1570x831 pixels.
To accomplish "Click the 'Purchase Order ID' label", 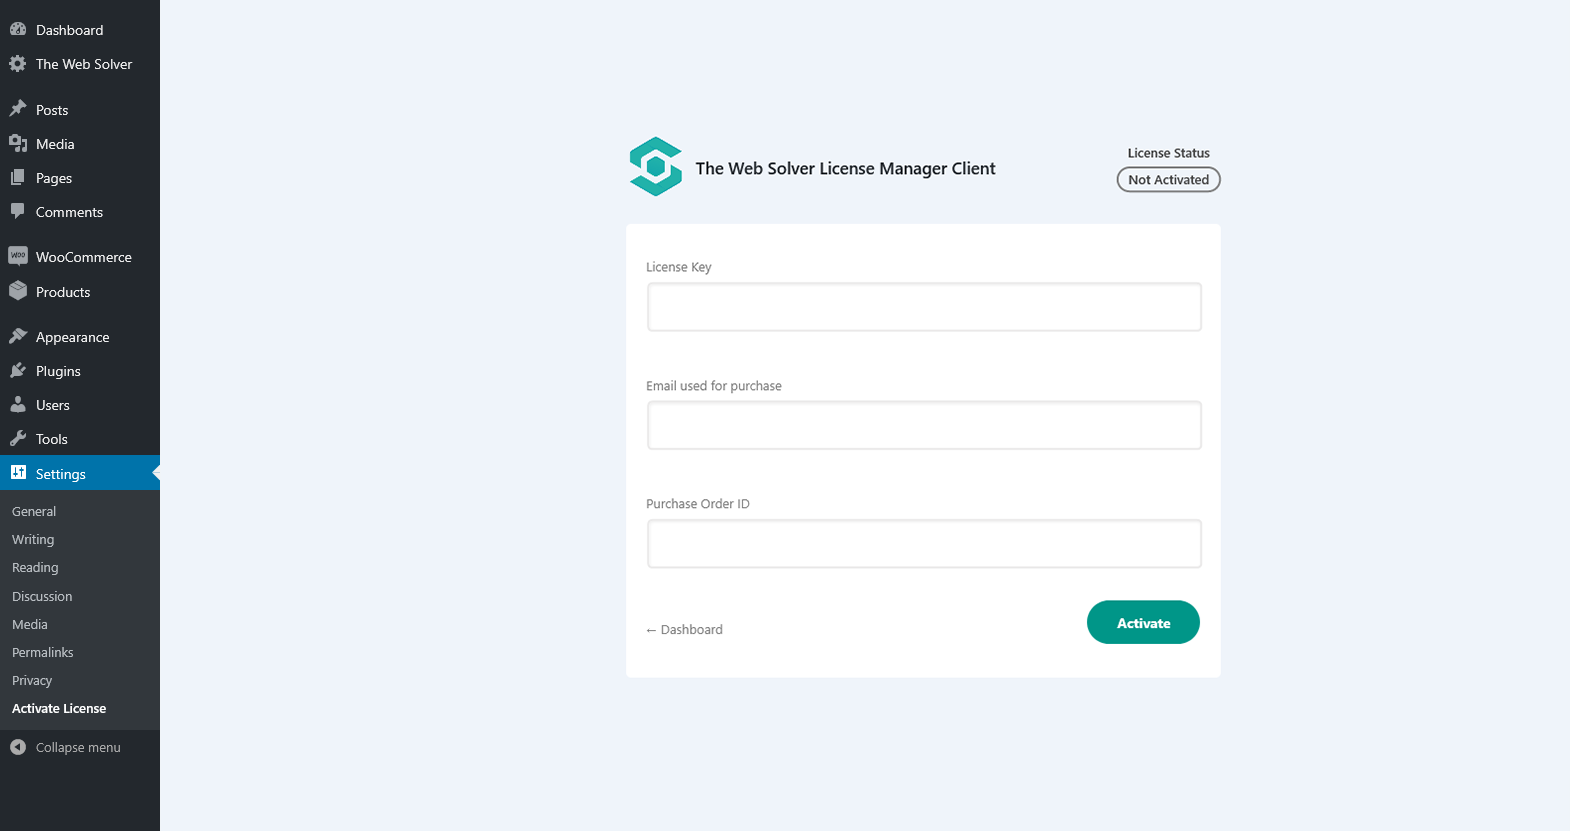I will [698, 504].
